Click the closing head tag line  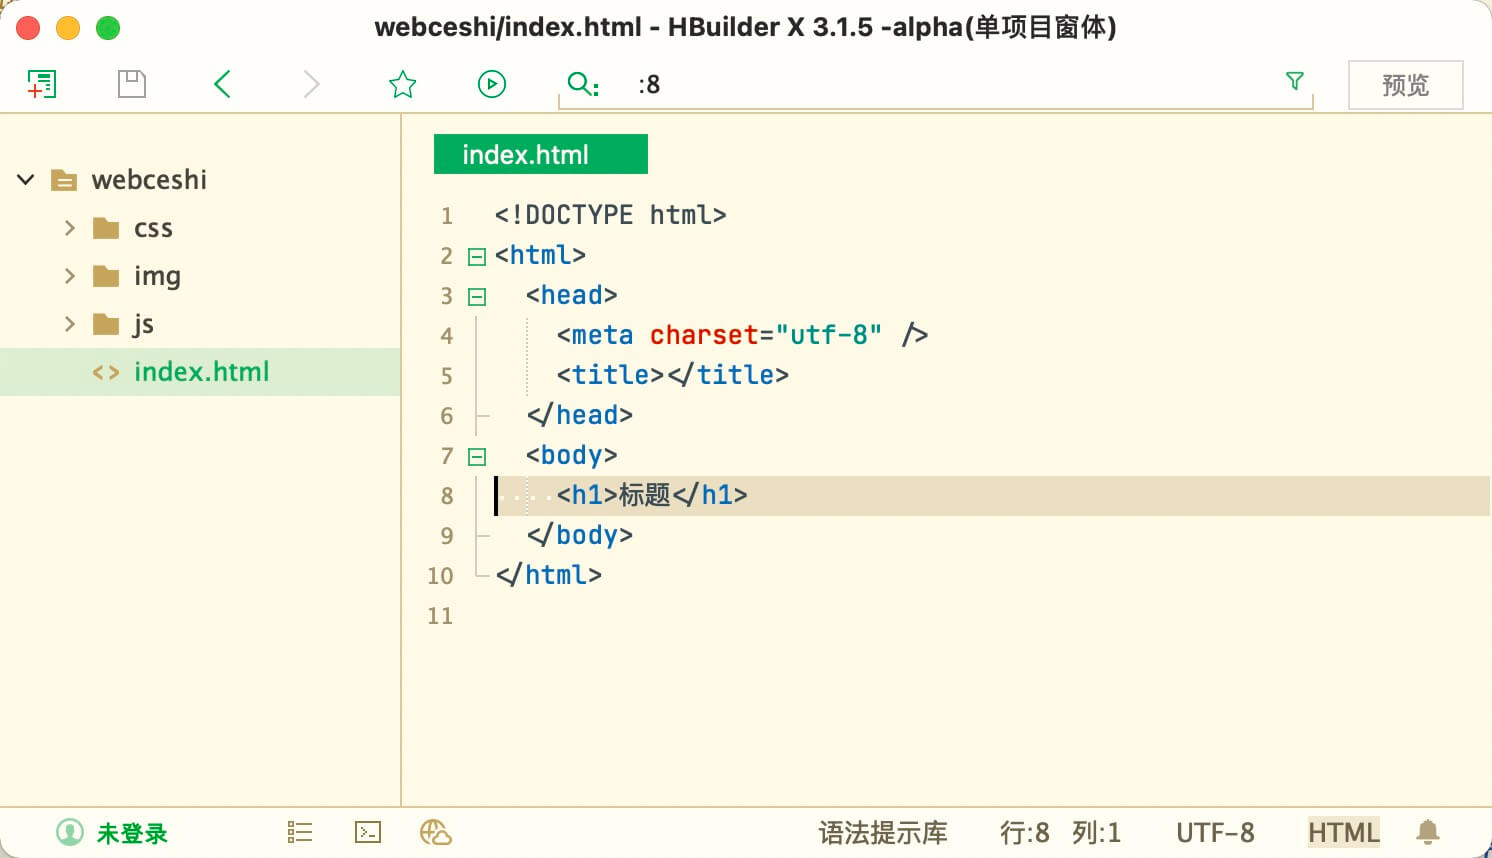point(579,415)
